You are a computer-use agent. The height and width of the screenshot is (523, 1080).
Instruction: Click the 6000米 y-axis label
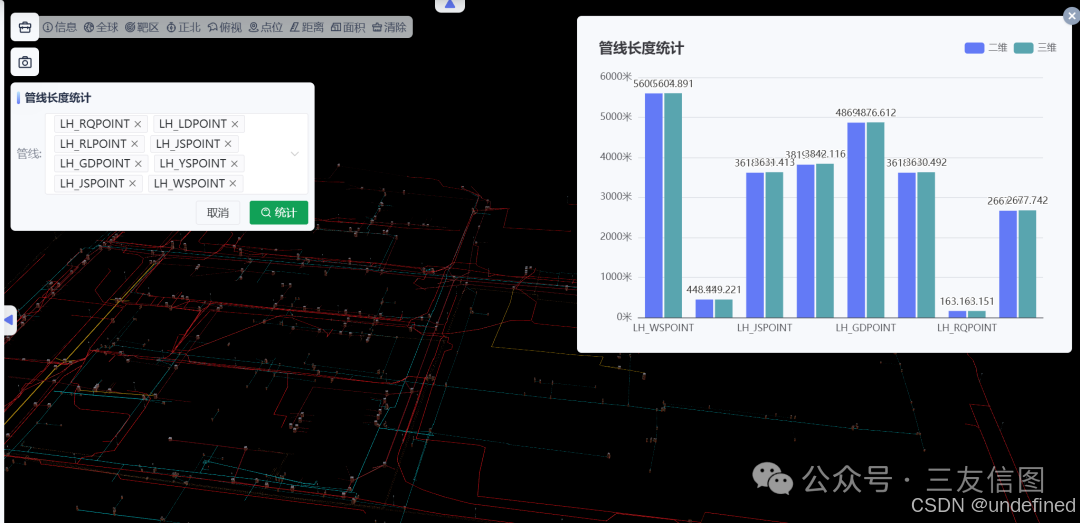616,76
